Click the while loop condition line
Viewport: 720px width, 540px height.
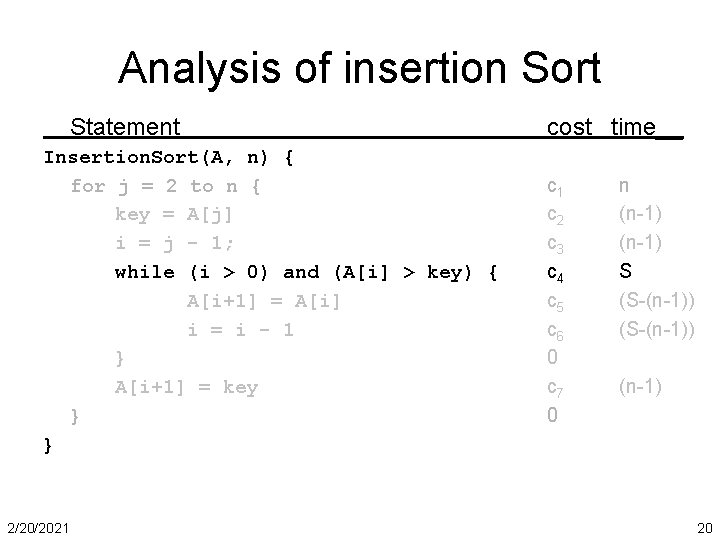(x=305, y=272)
